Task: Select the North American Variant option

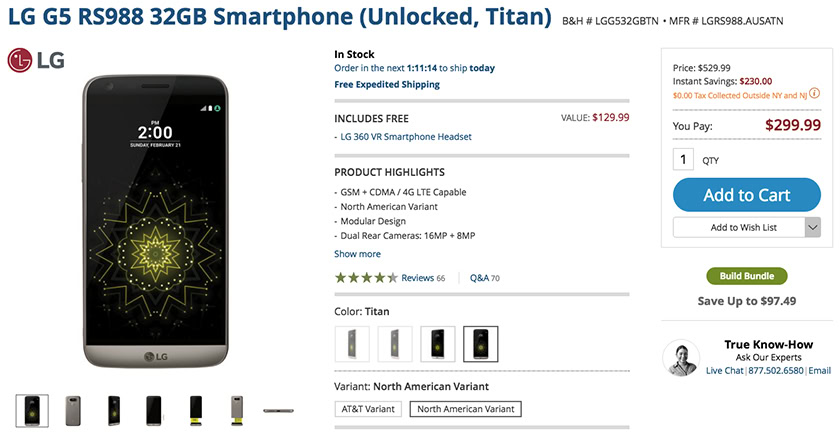Action: pyautogui.click(x=465, y=409)
